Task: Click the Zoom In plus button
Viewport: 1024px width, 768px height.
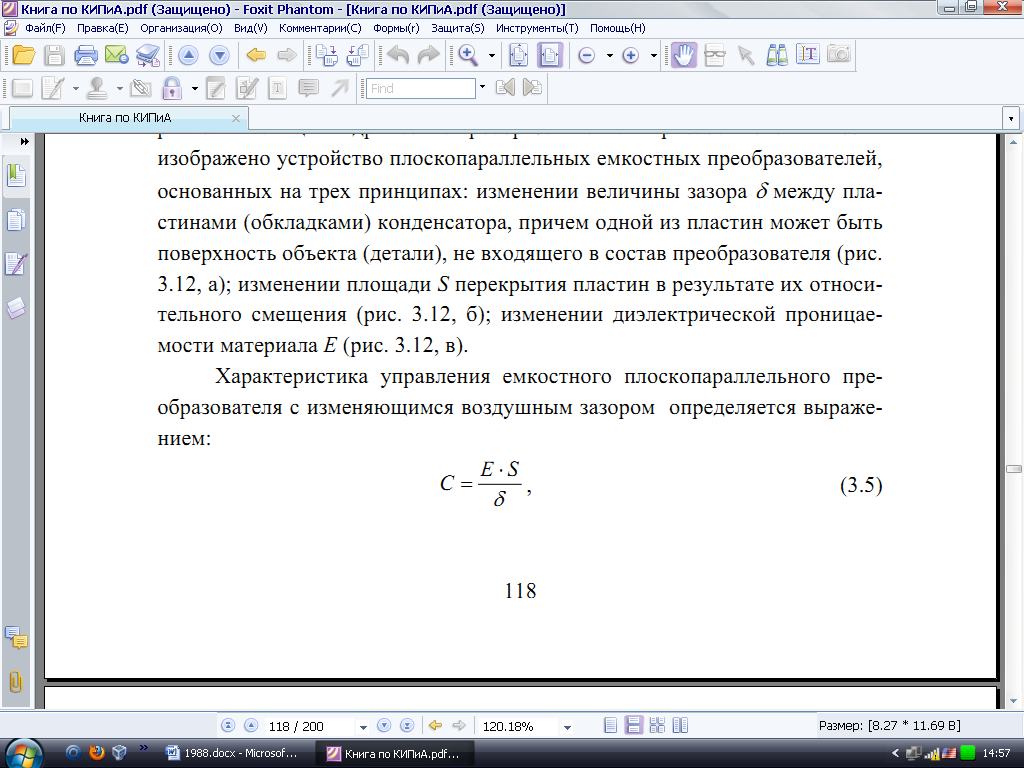Action: [x=630, y=56]
